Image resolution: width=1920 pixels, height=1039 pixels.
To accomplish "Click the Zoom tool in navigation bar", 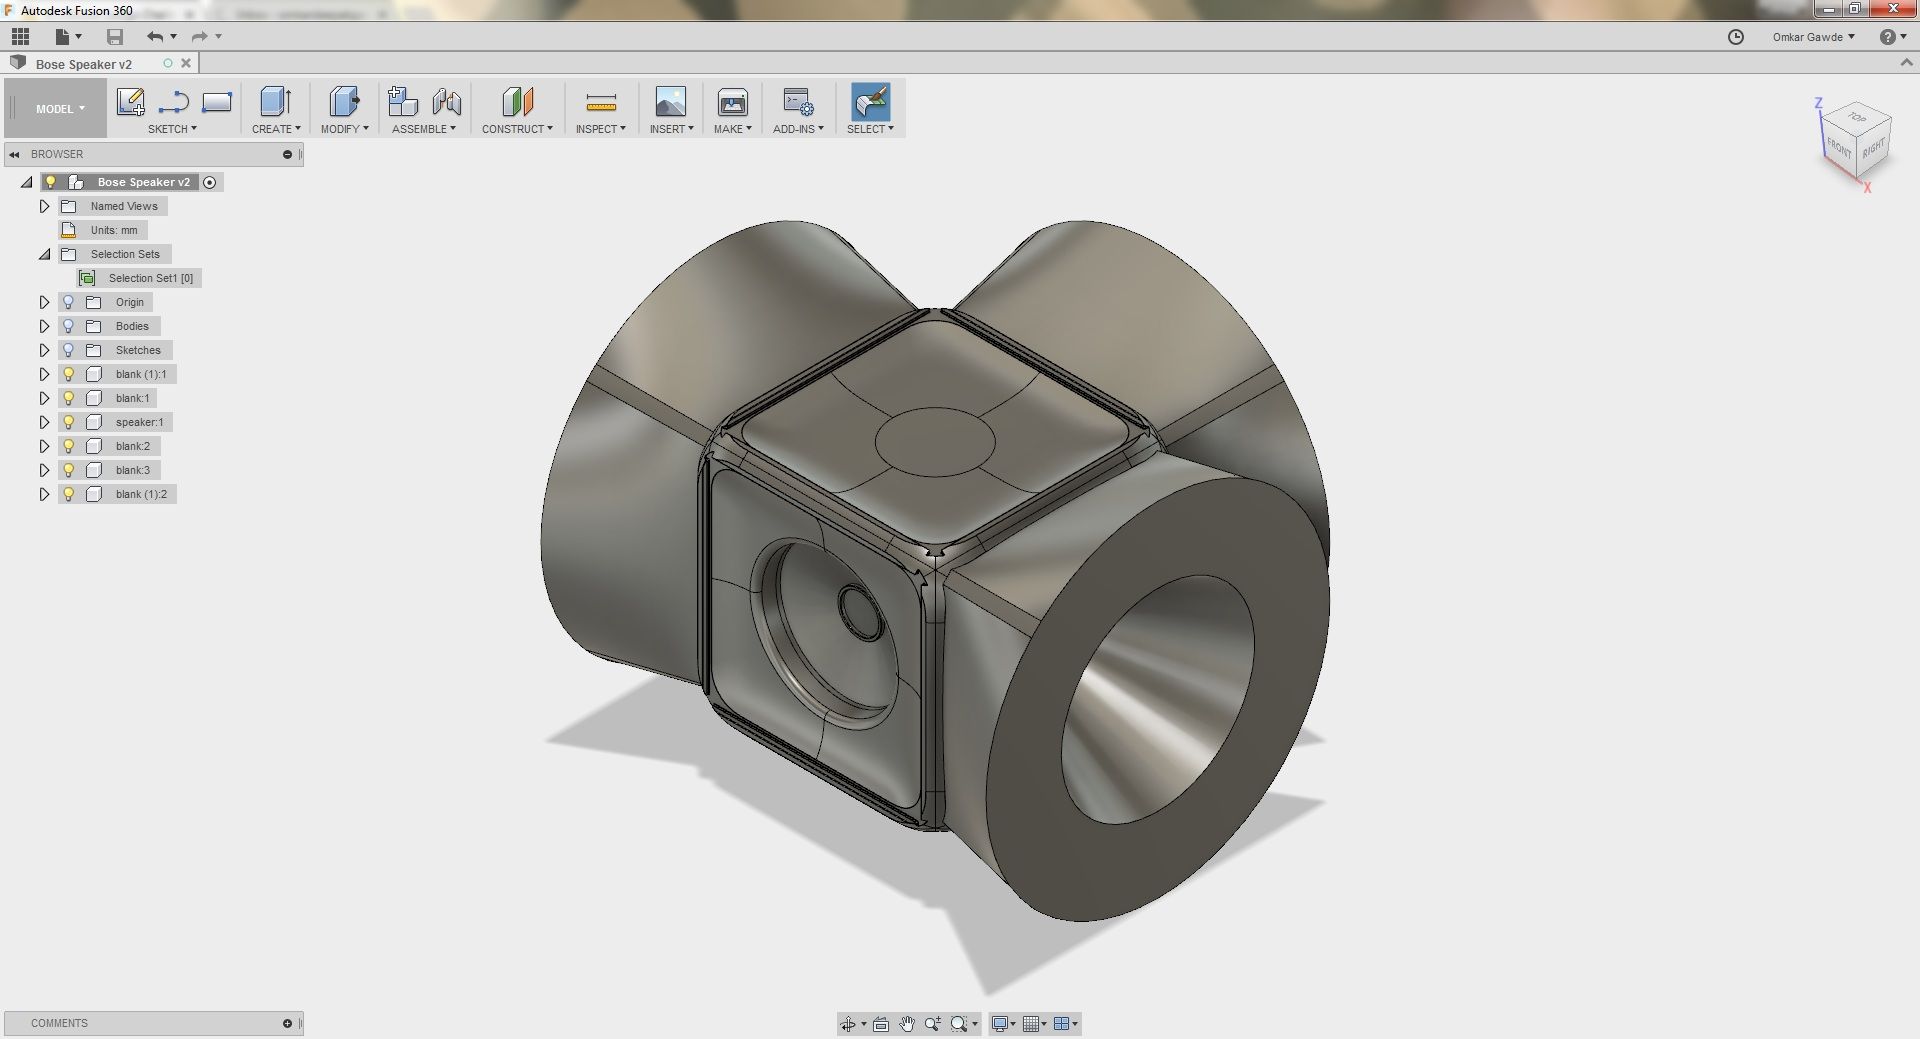I will [x=933, y=1024].
